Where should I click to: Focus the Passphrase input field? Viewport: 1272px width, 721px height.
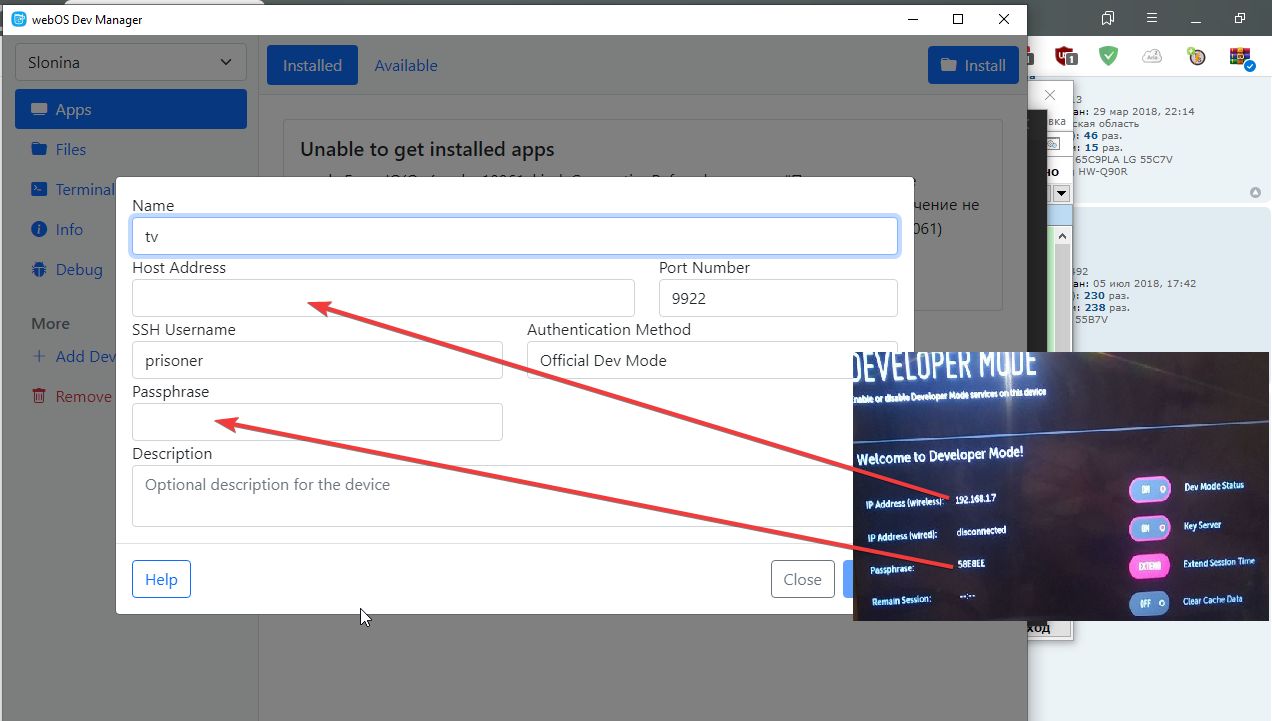pos(317,422)
